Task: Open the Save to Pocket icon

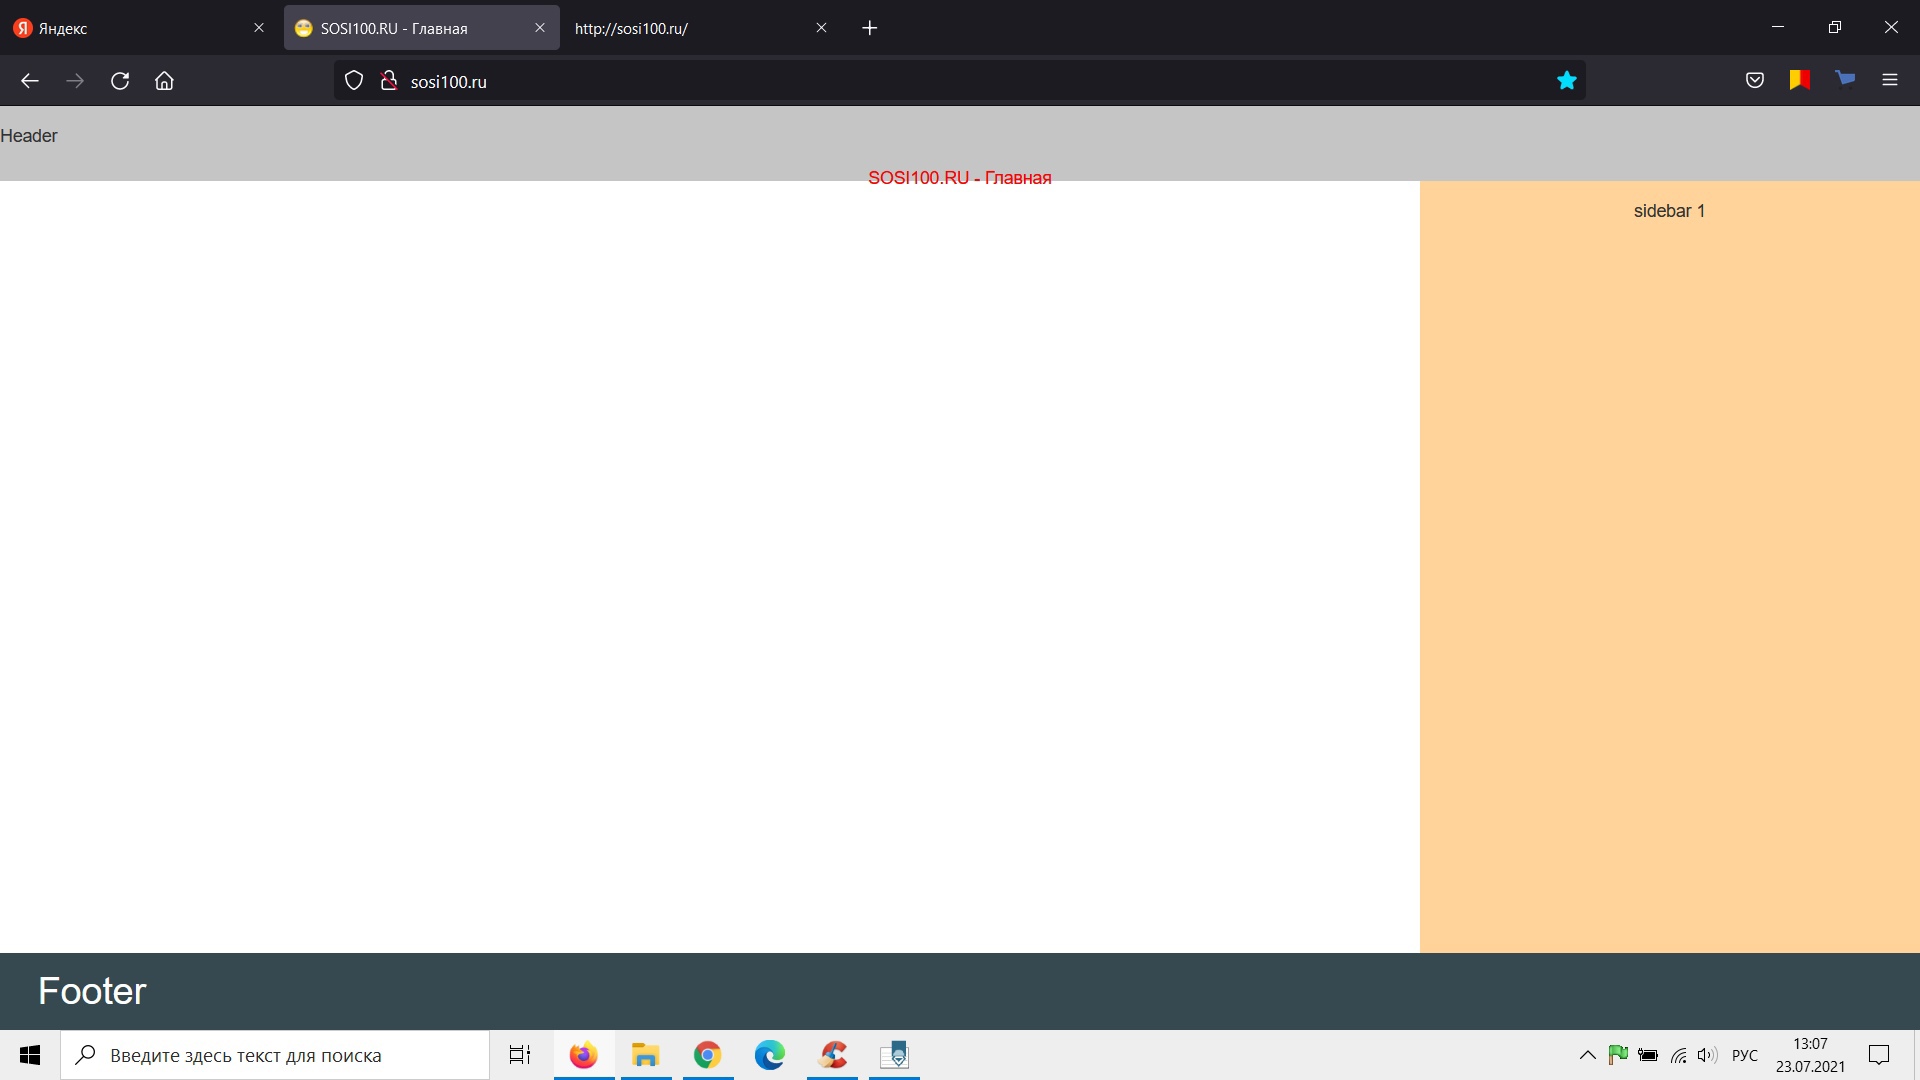Action: click(1754, 81)
